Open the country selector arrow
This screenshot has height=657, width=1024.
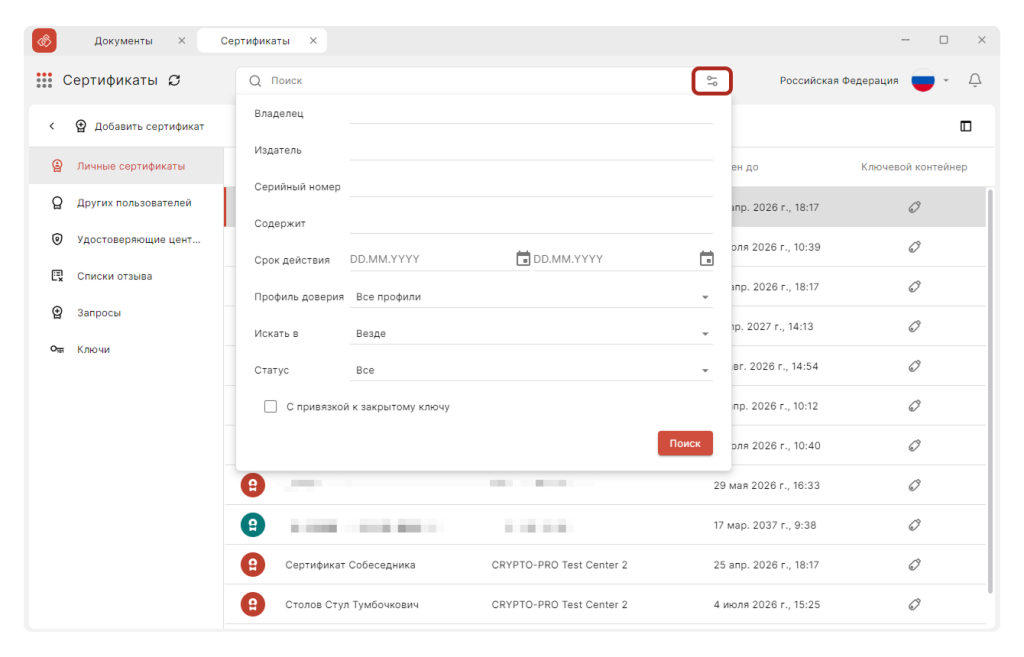coord(946,80)
